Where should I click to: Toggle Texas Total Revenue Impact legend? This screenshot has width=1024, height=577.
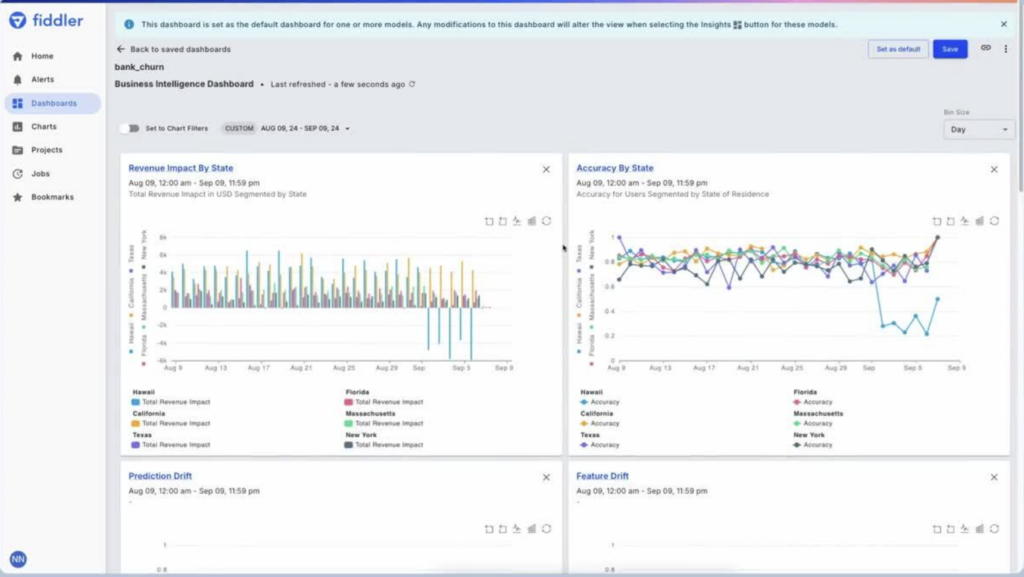[171, 445]
